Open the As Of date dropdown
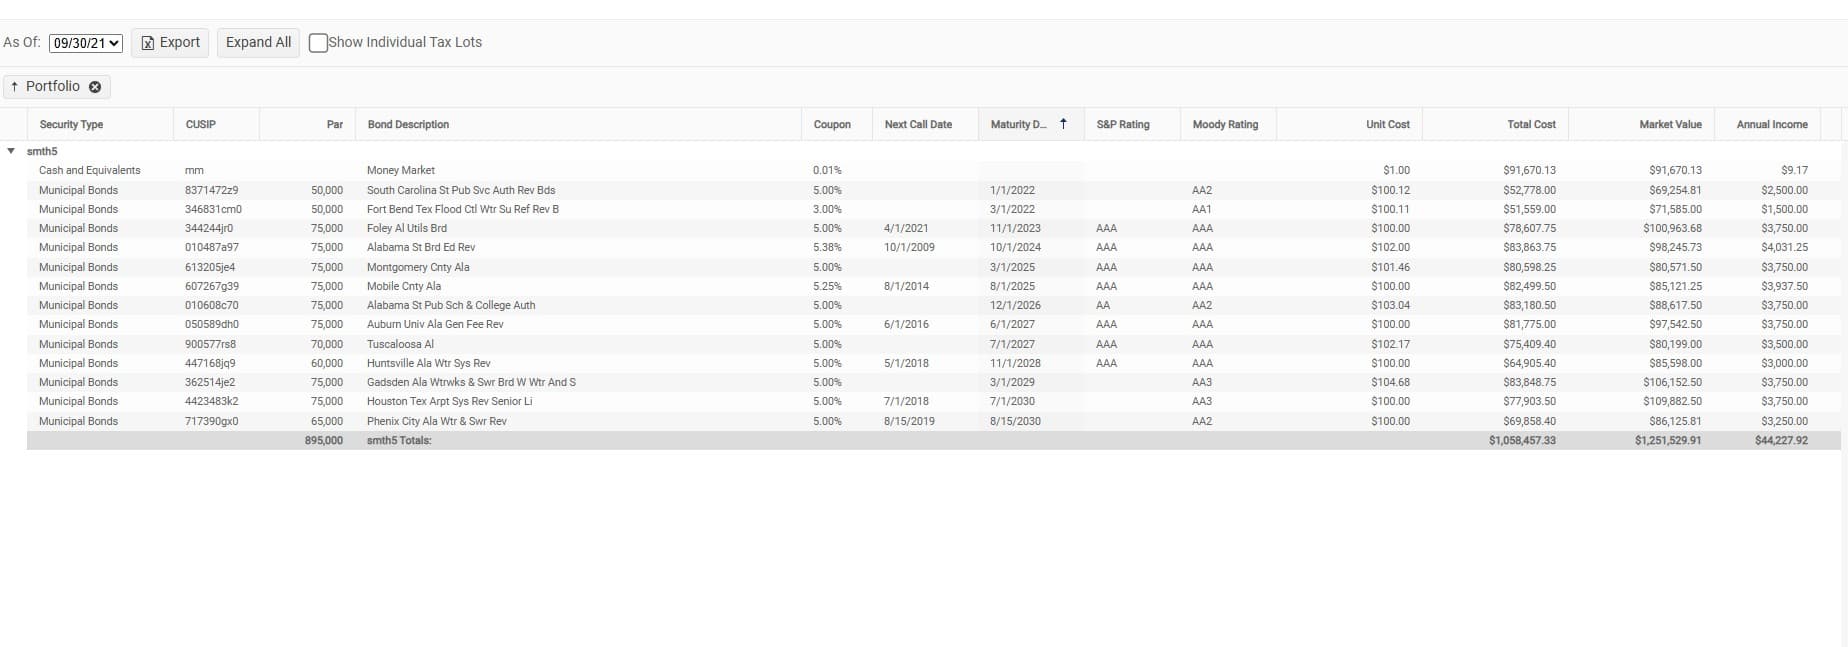 pyautogui.click(x=86, y=43)
